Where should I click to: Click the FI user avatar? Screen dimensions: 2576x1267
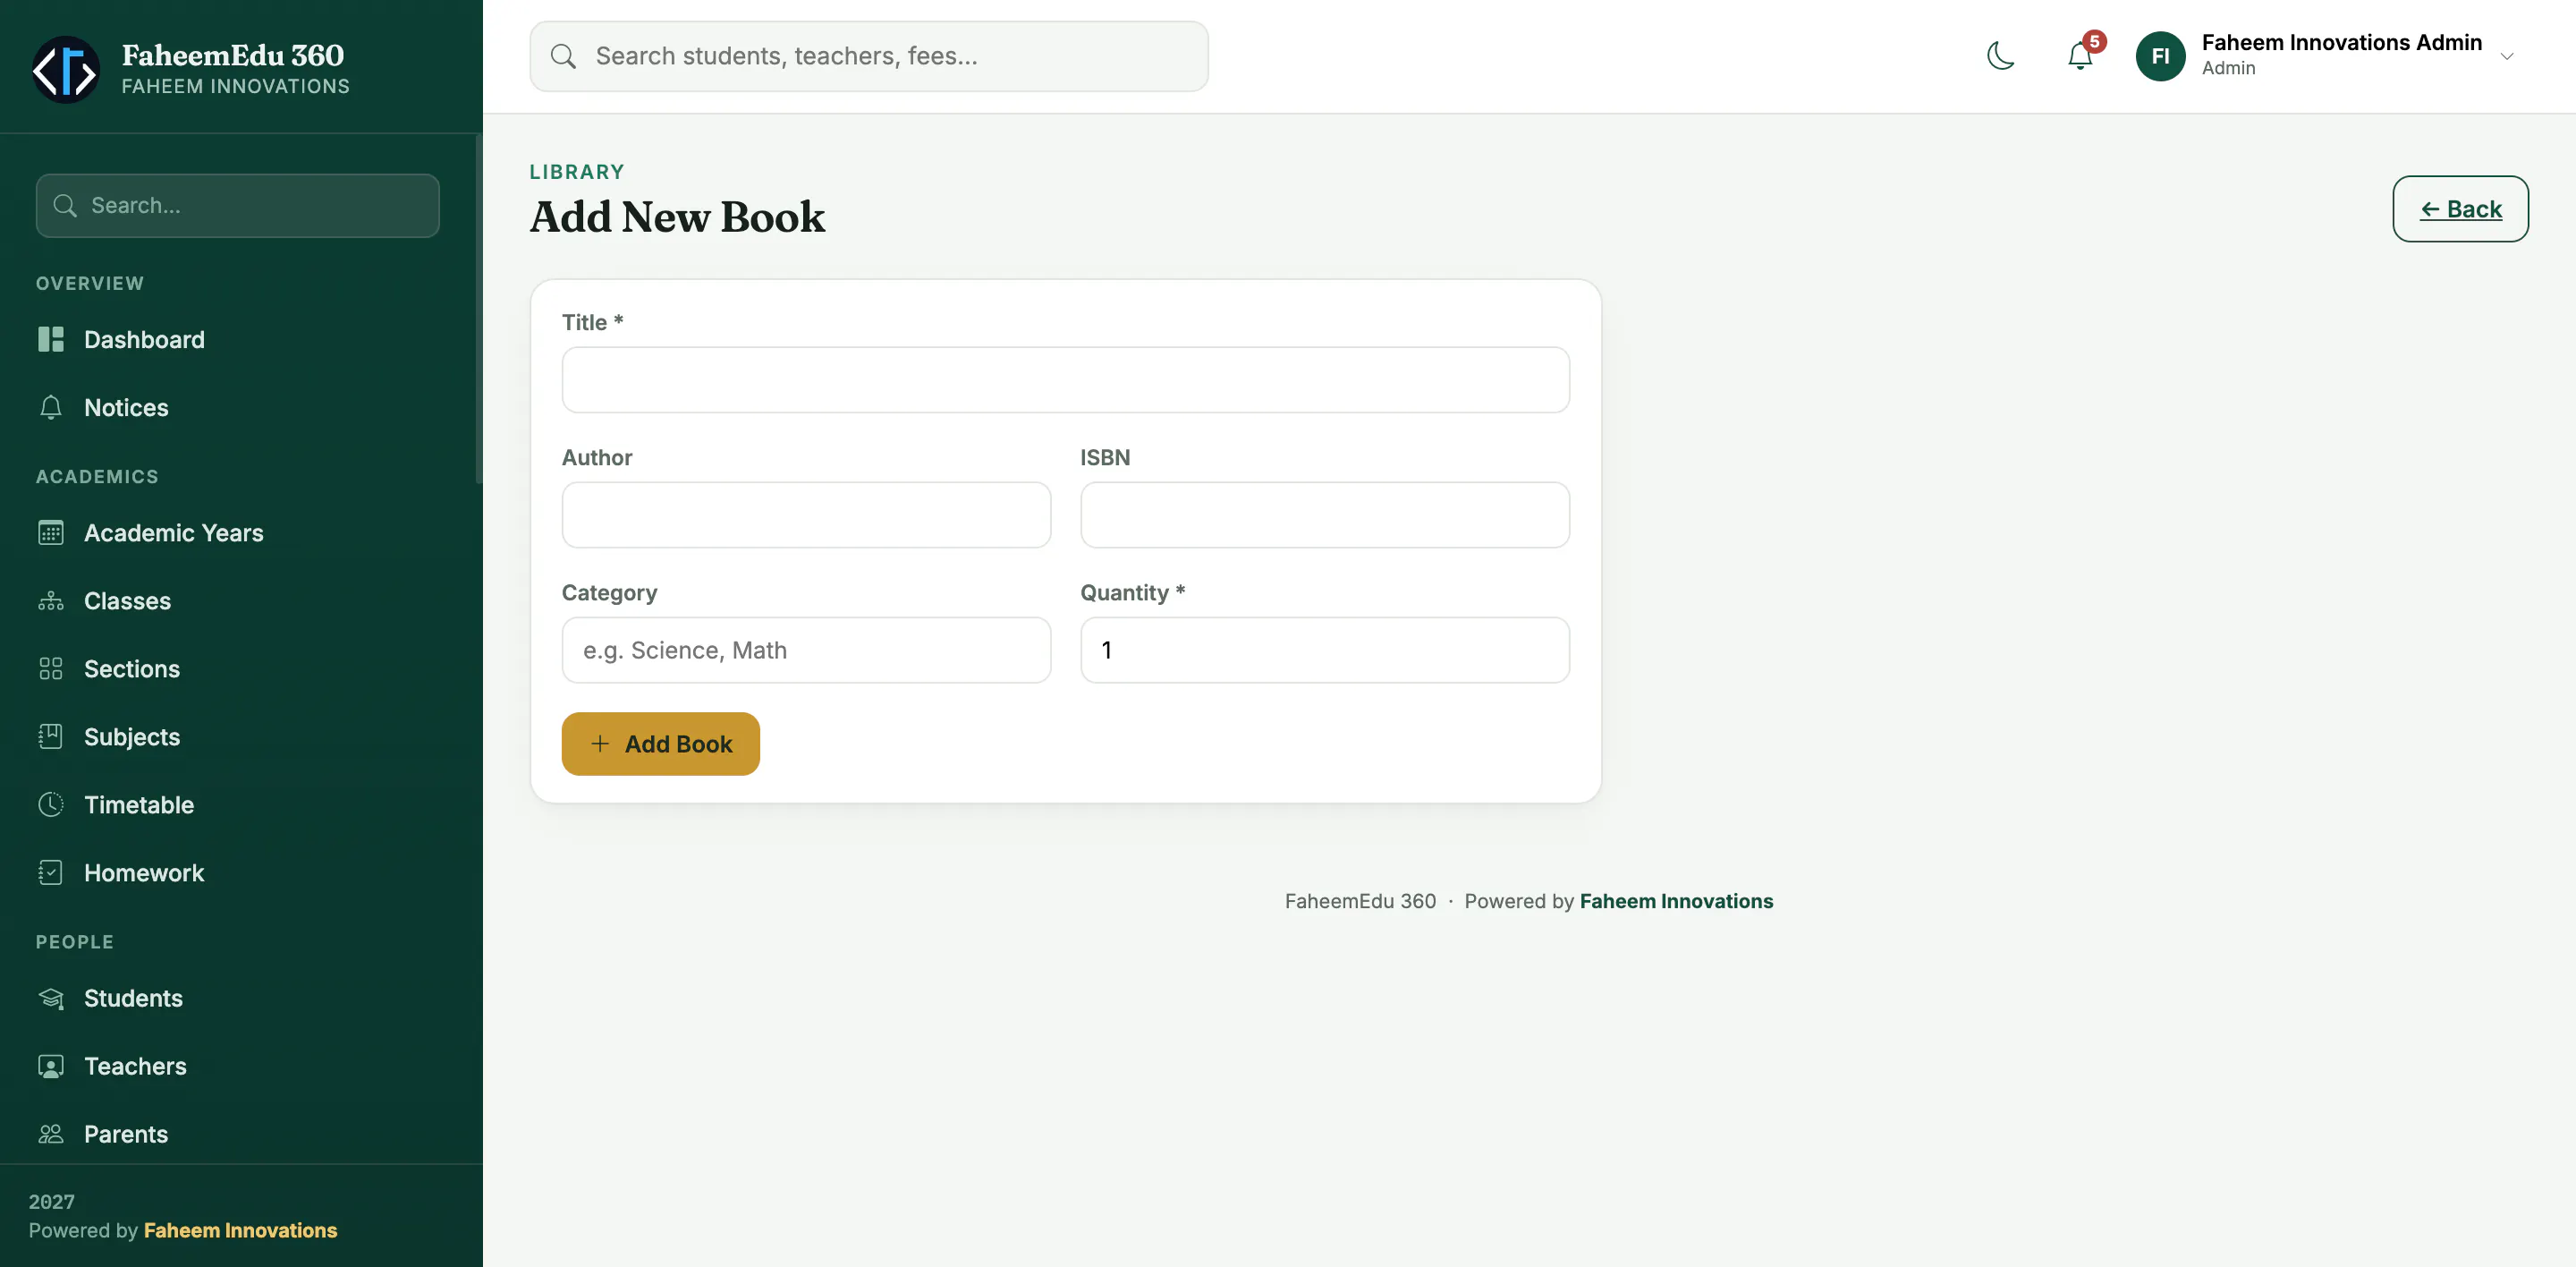tap(2160, 56)
